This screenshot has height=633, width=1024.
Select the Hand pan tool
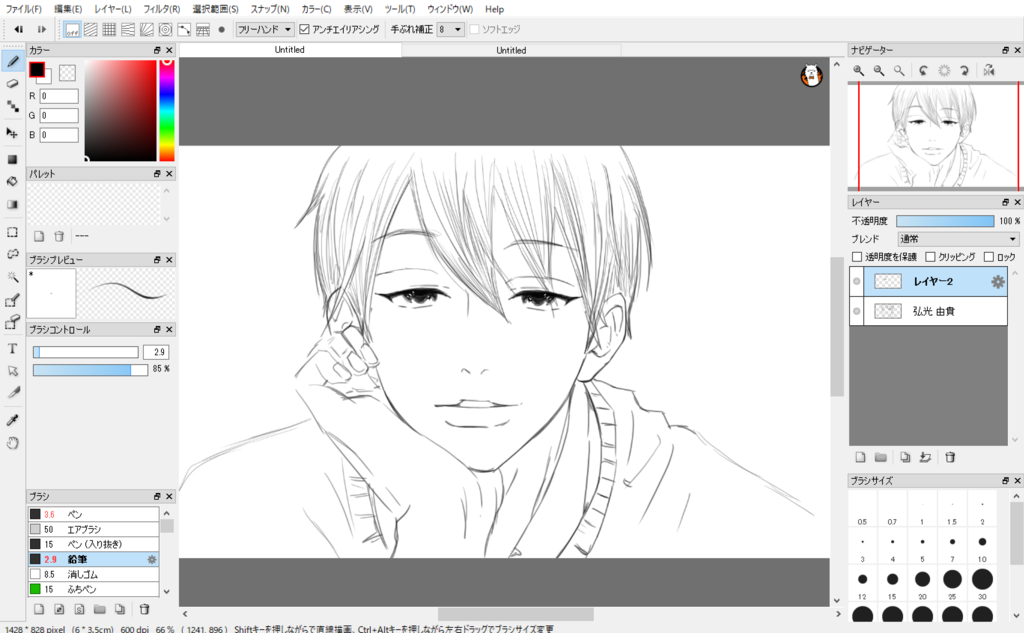[x=13, y=442]
